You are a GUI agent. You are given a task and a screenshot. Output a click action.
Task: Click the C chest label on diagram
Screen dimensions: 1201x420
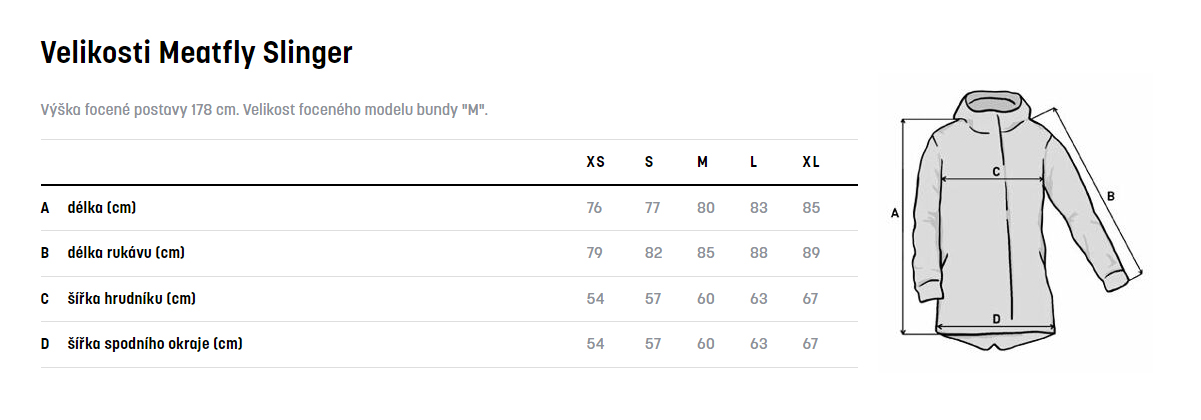point(996,172)
